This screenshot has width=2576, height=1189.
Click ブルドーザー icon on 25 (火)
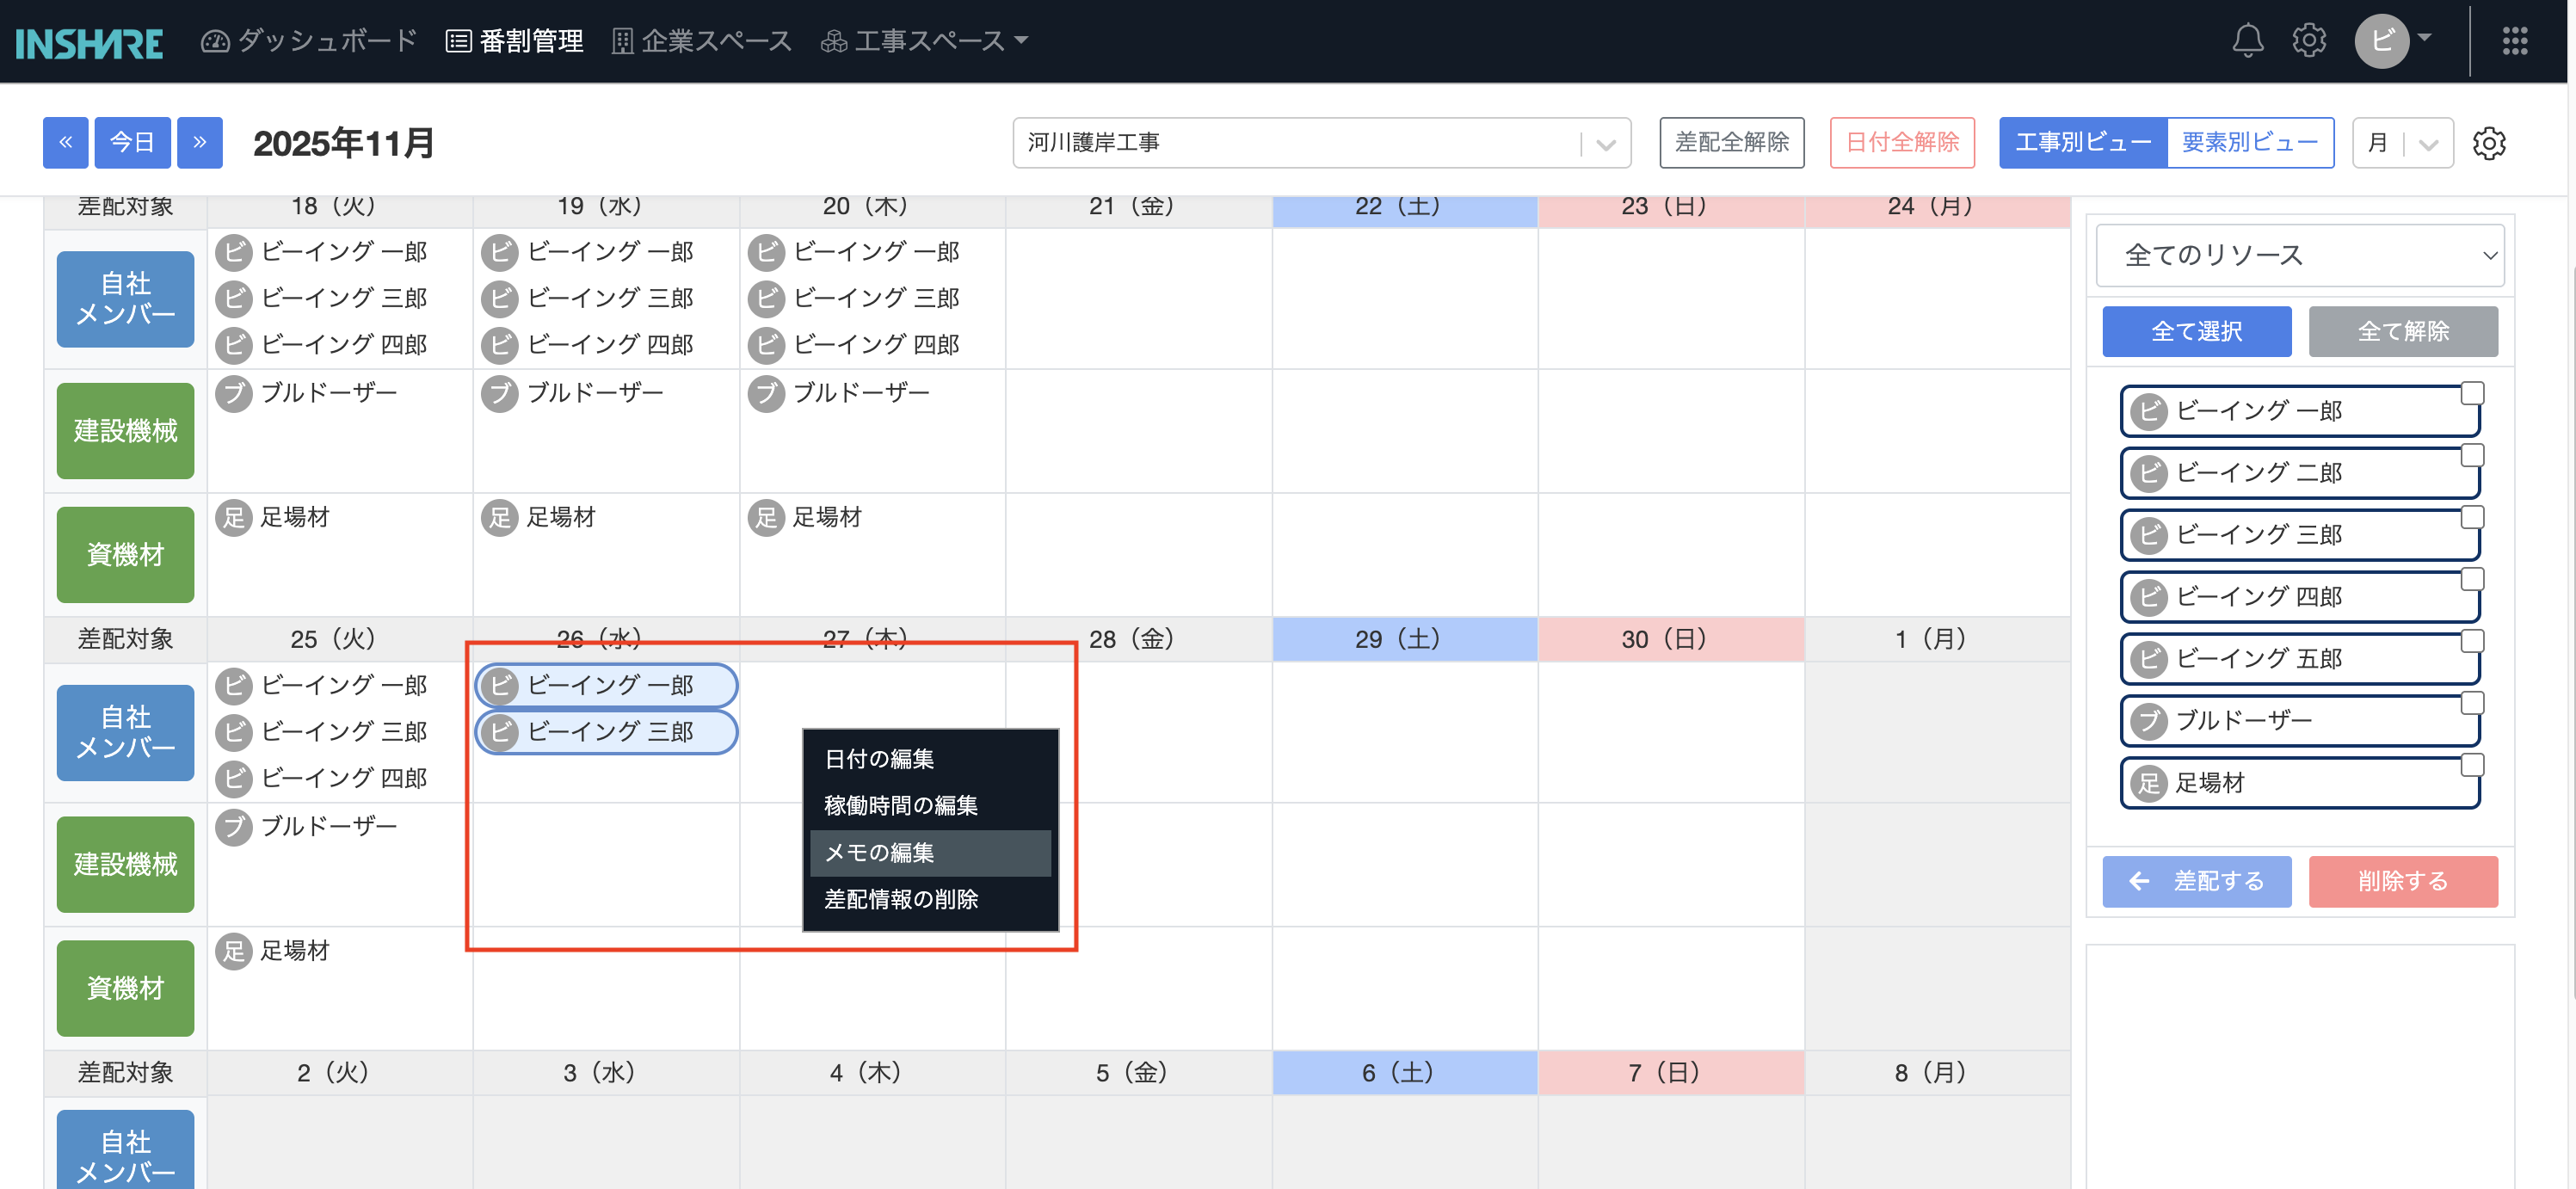[x=234, y=827]
